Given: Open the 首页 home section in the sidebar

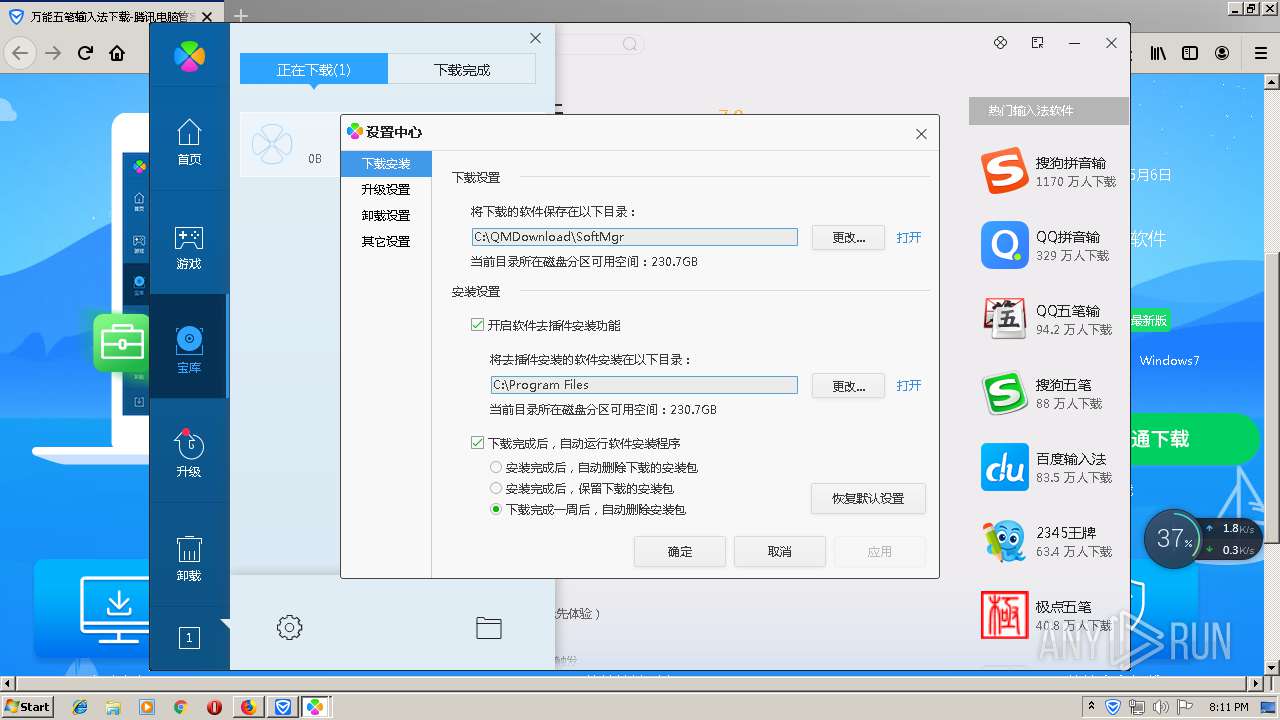Looking at the screenshot, I should (189, 142).
